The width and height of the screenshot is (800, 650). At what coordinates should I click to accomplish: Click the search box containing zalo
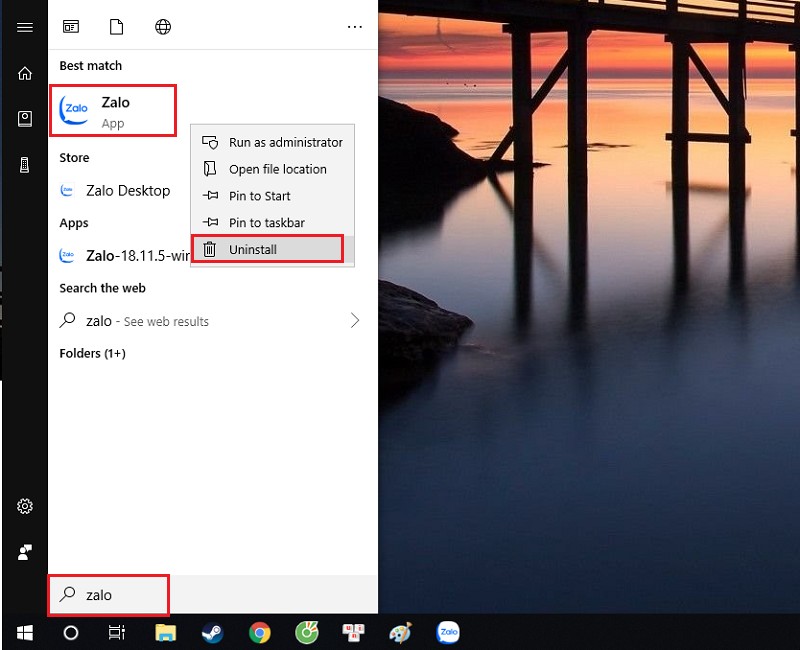coord(109,595)
